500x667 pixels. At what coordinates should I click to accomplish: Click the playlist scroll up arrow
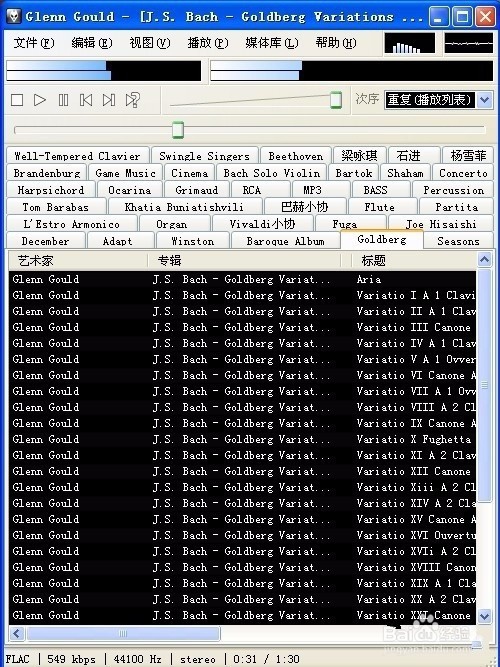tap(484, 259)
